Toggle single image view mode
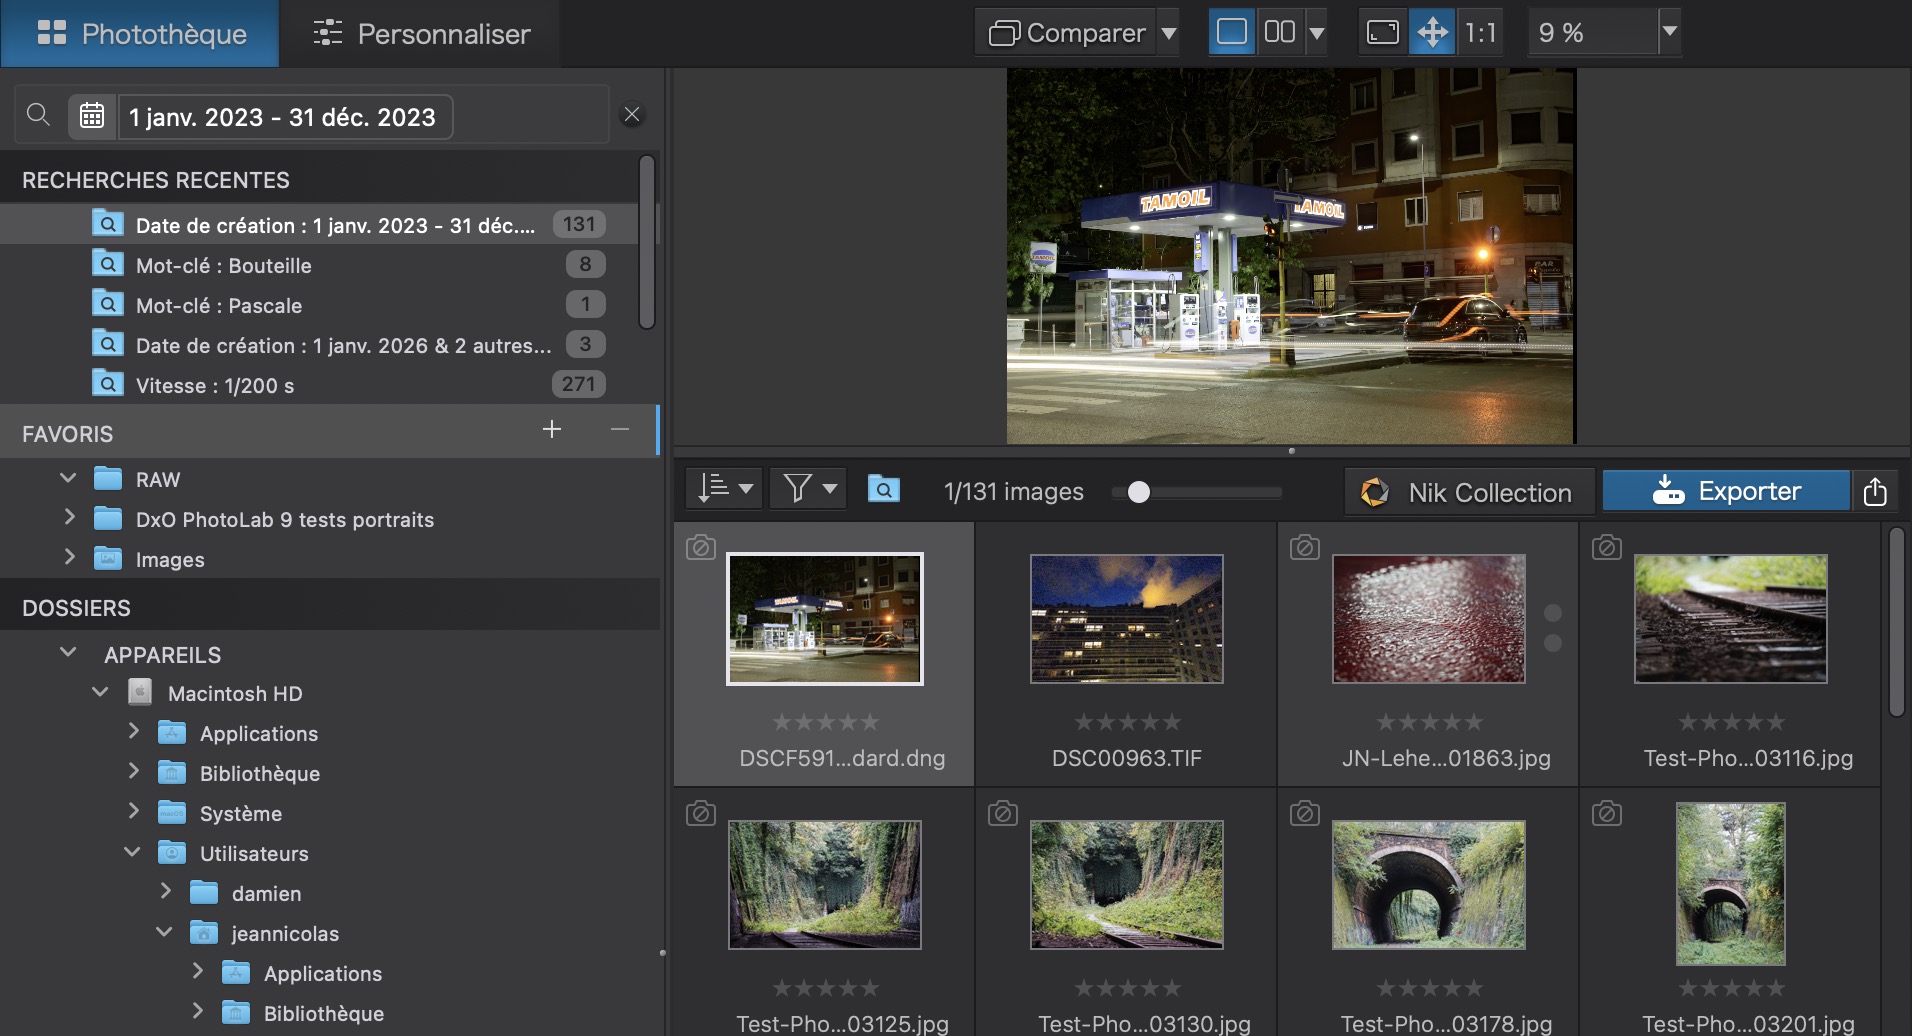 pyautogui.click(x=1231, y=32)
